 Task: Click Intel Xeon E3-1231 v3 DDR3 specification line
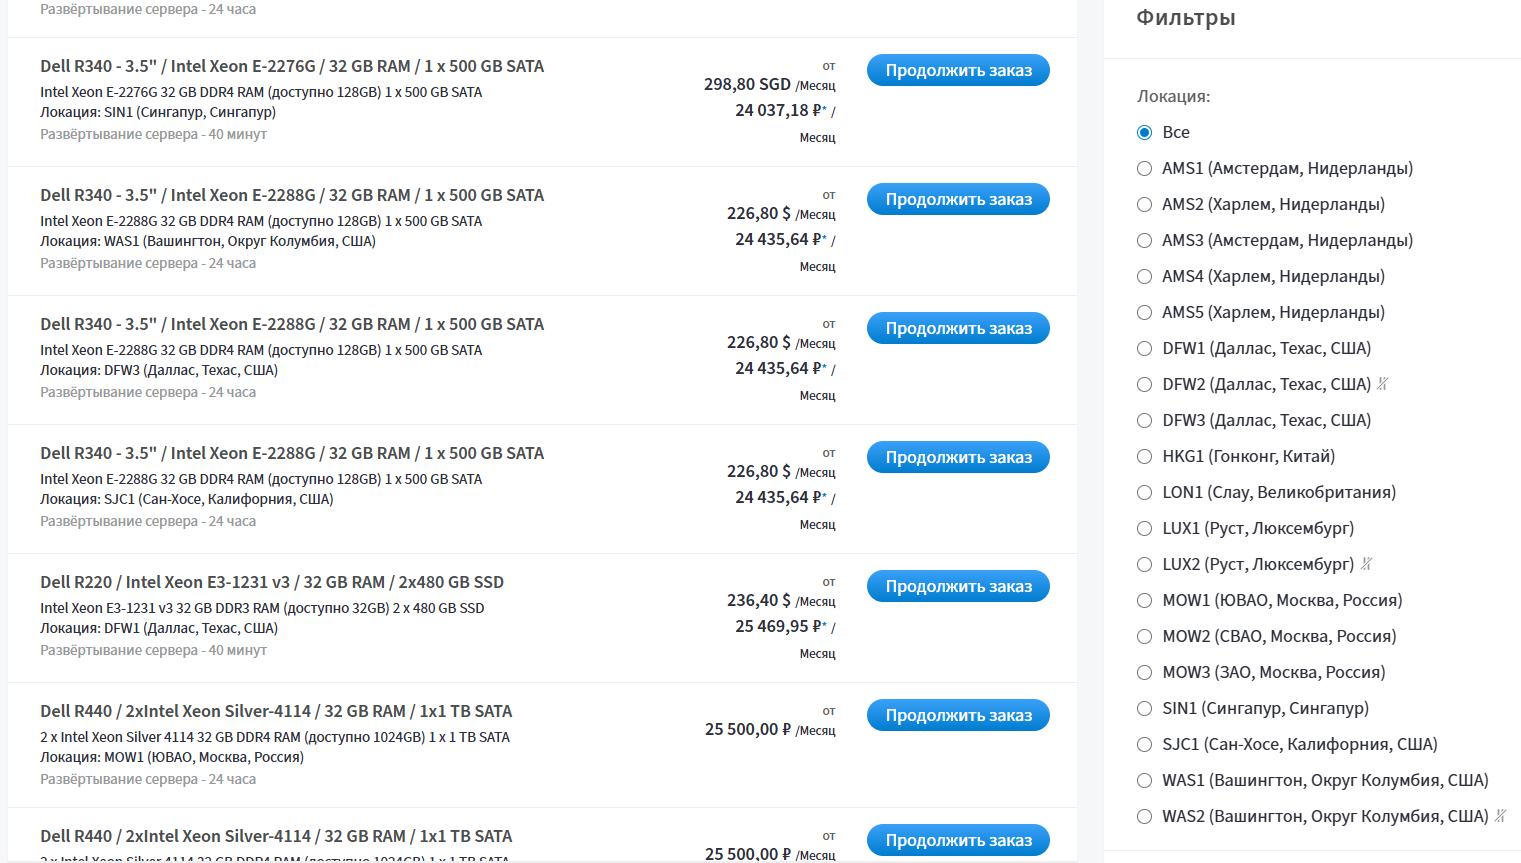tap(262, 608)
